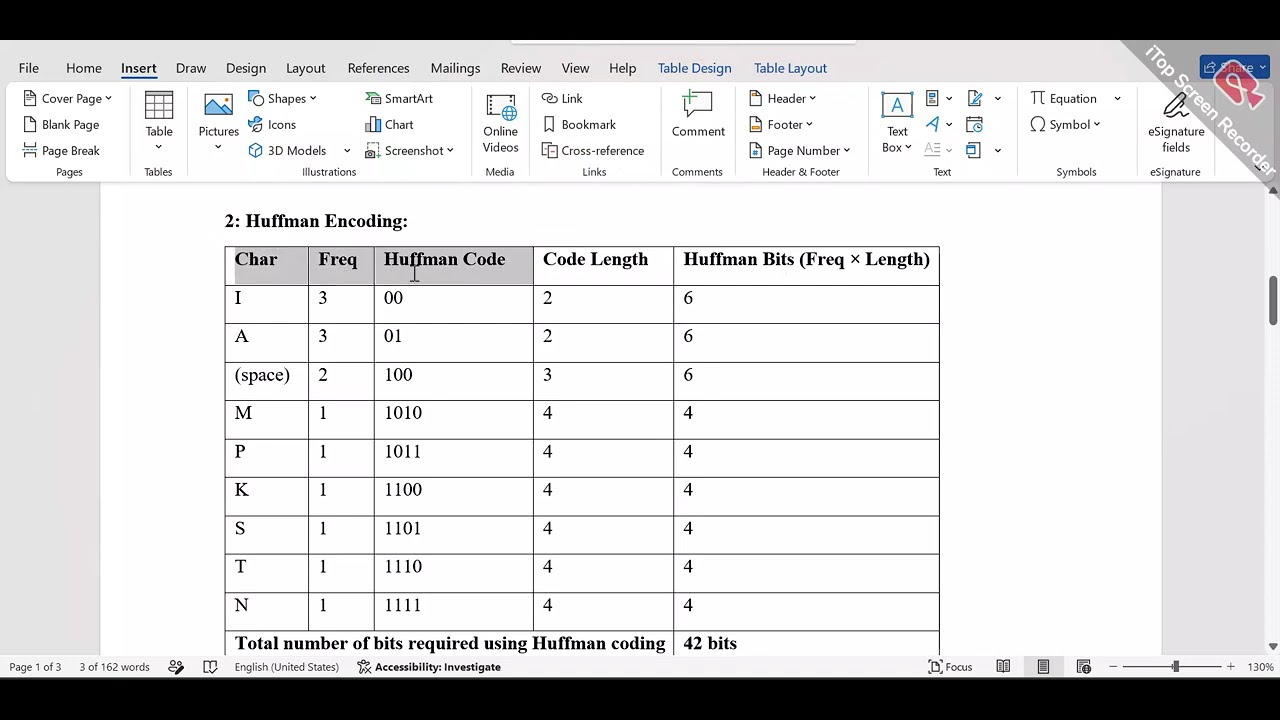Open the Cover Page gallery
1280x720 pixels.
(x=67, y=98)
